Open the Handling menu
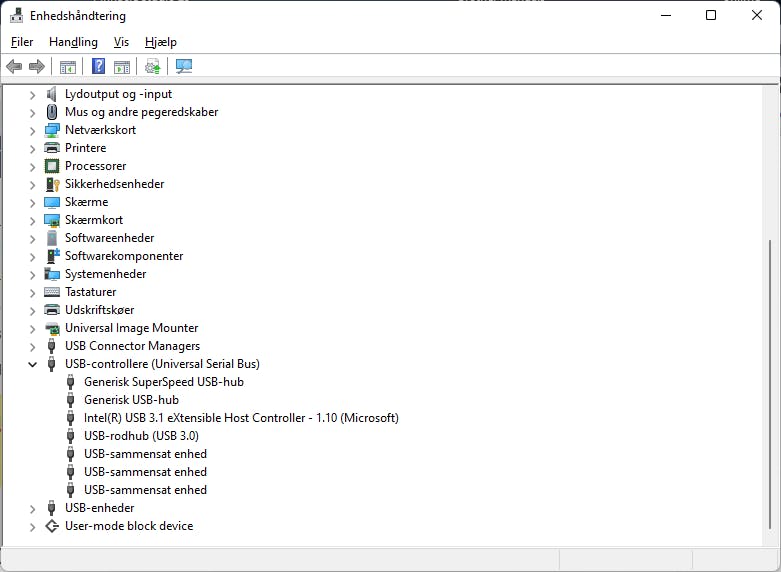This screenshot has width=781, height=572. tap(73, 42)
